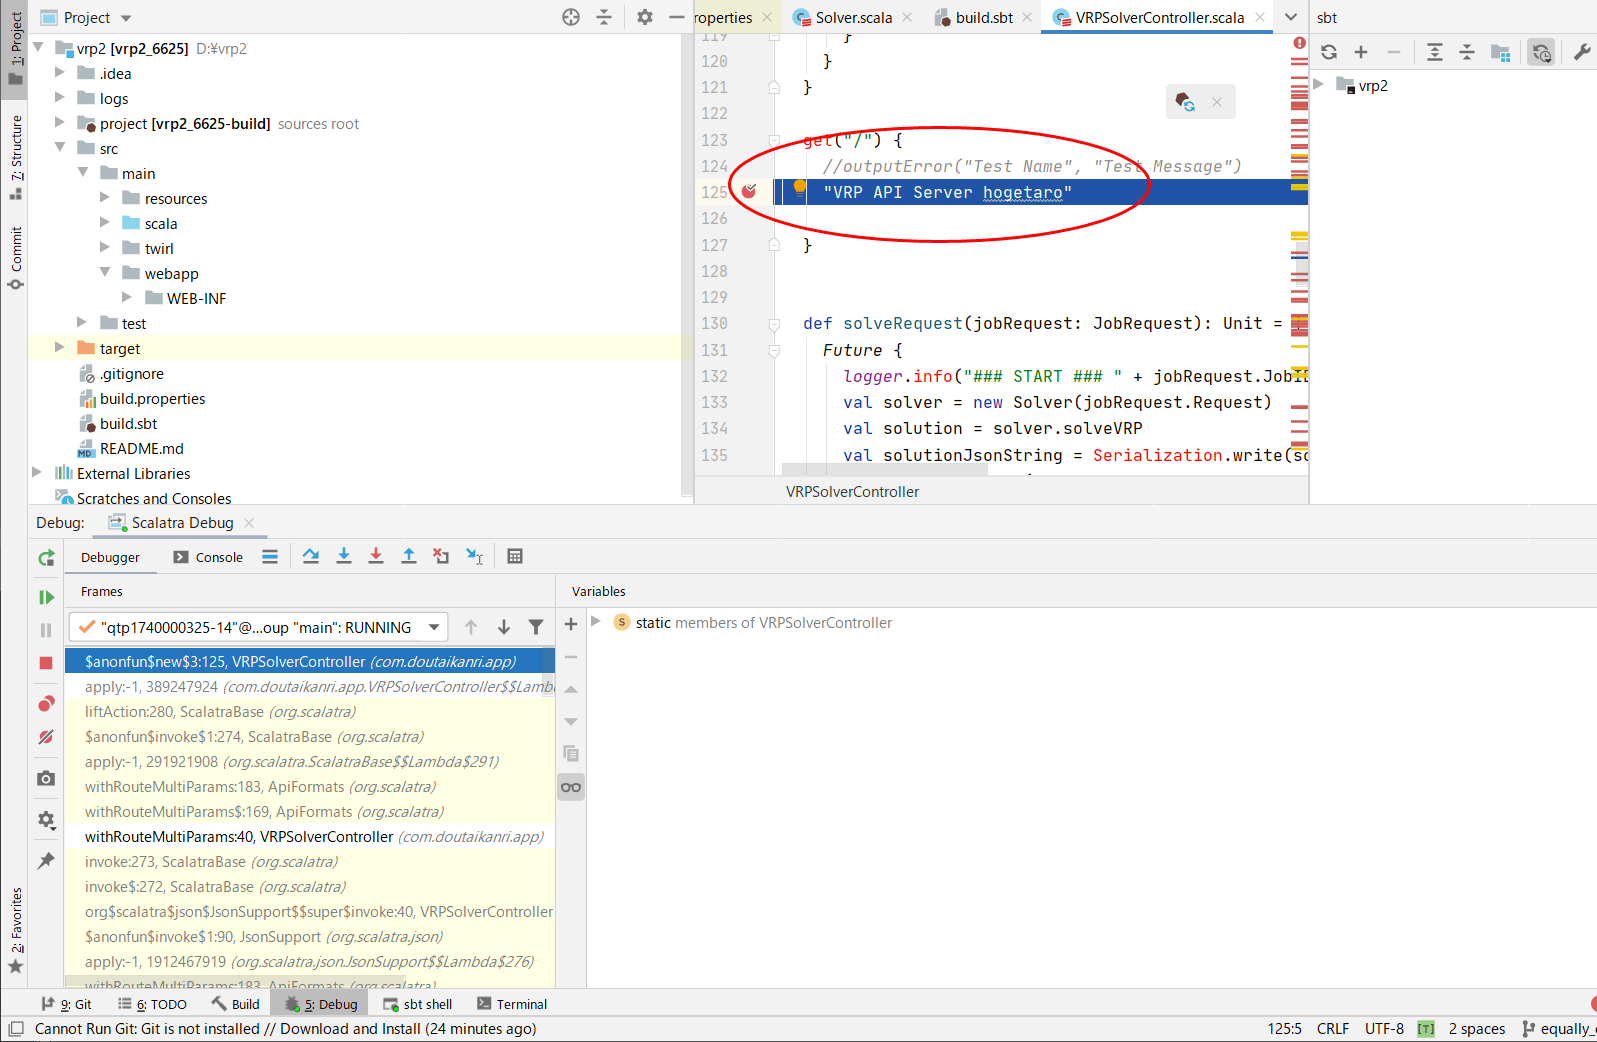Load sbt changes from floating notification
This screenshot has height=1042, width=1597.
(1185, 101)
